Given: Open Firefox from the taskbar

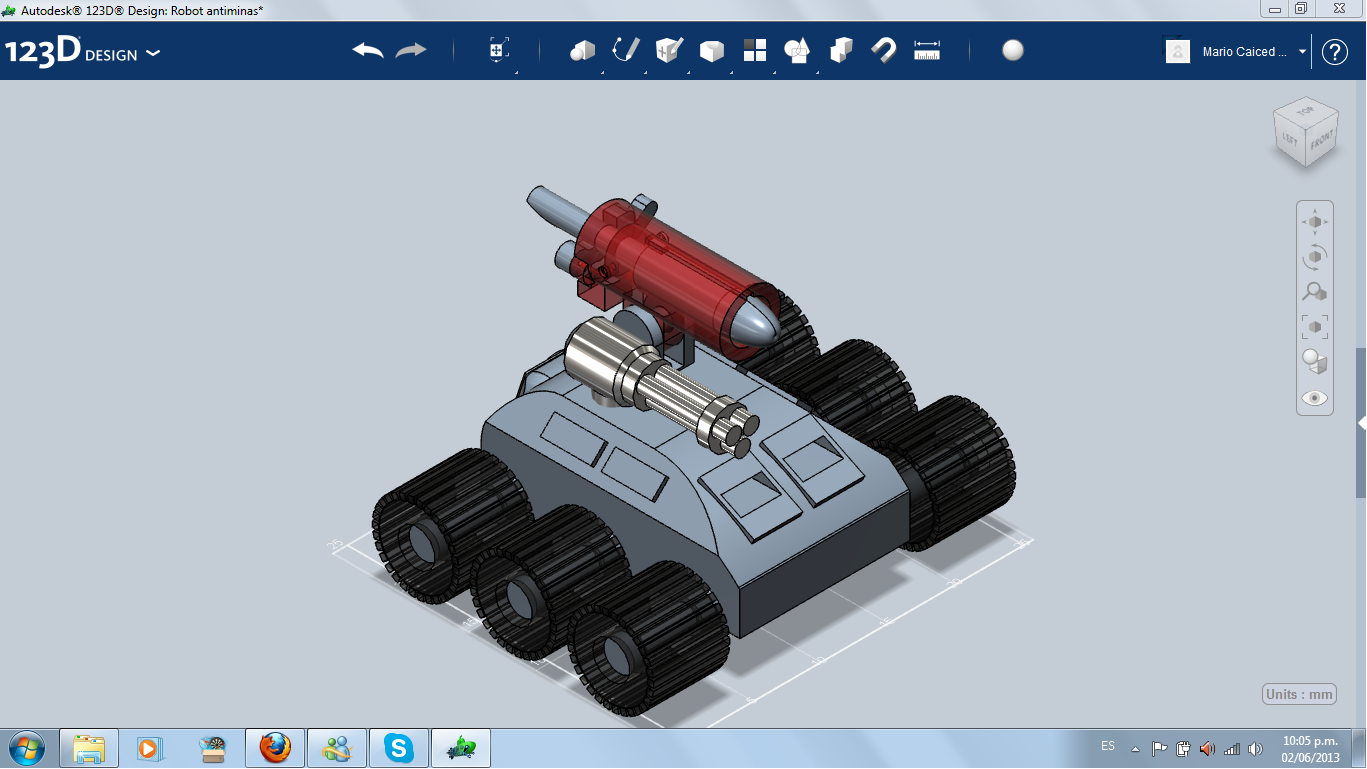Looking at the screenshot, I should pos(275,748).
